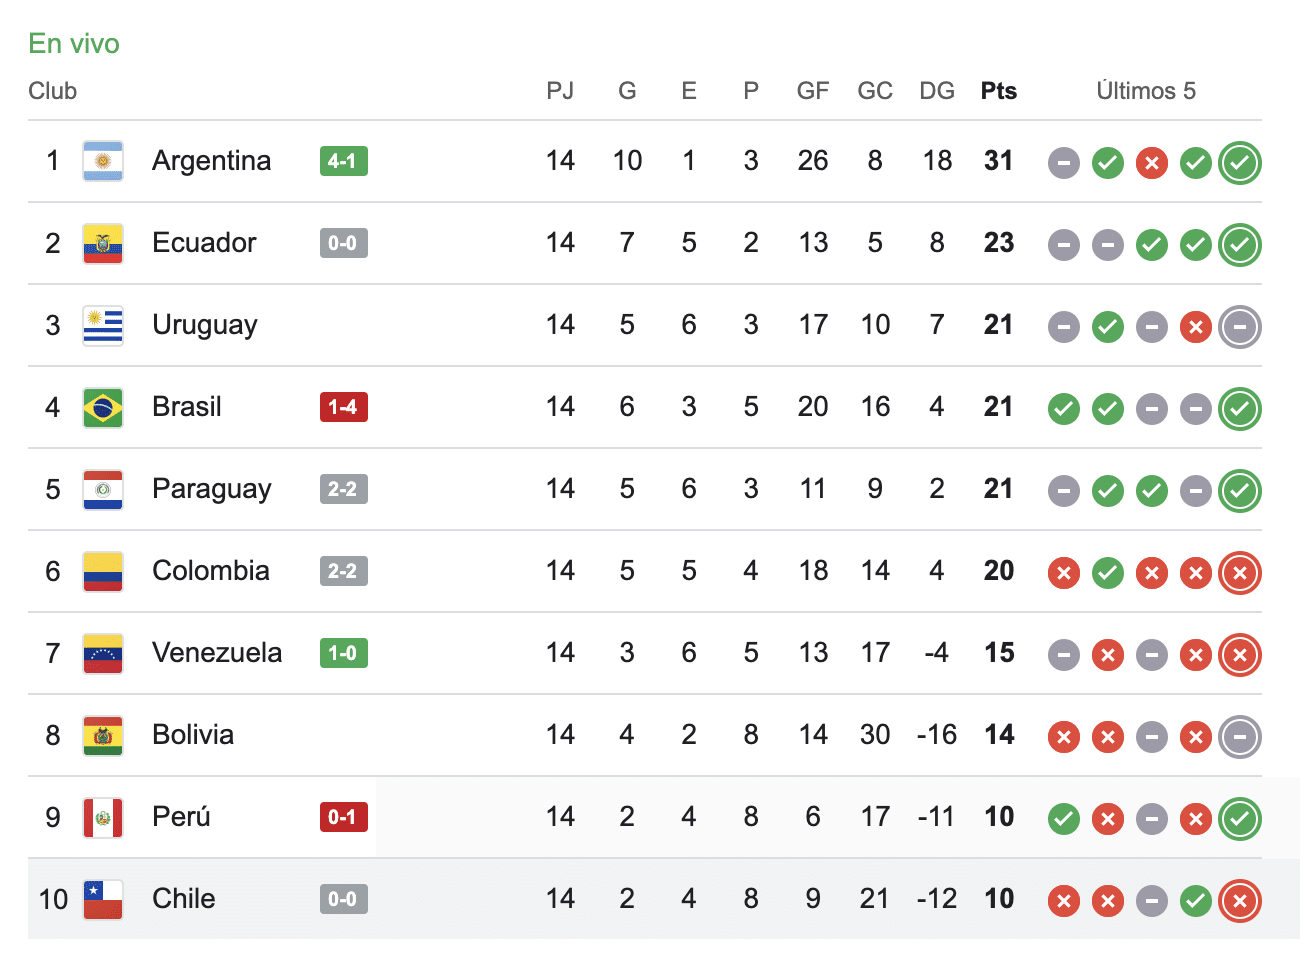Switch to the En vivo tab
The image size is (1310, 976).
pos(72,44)
